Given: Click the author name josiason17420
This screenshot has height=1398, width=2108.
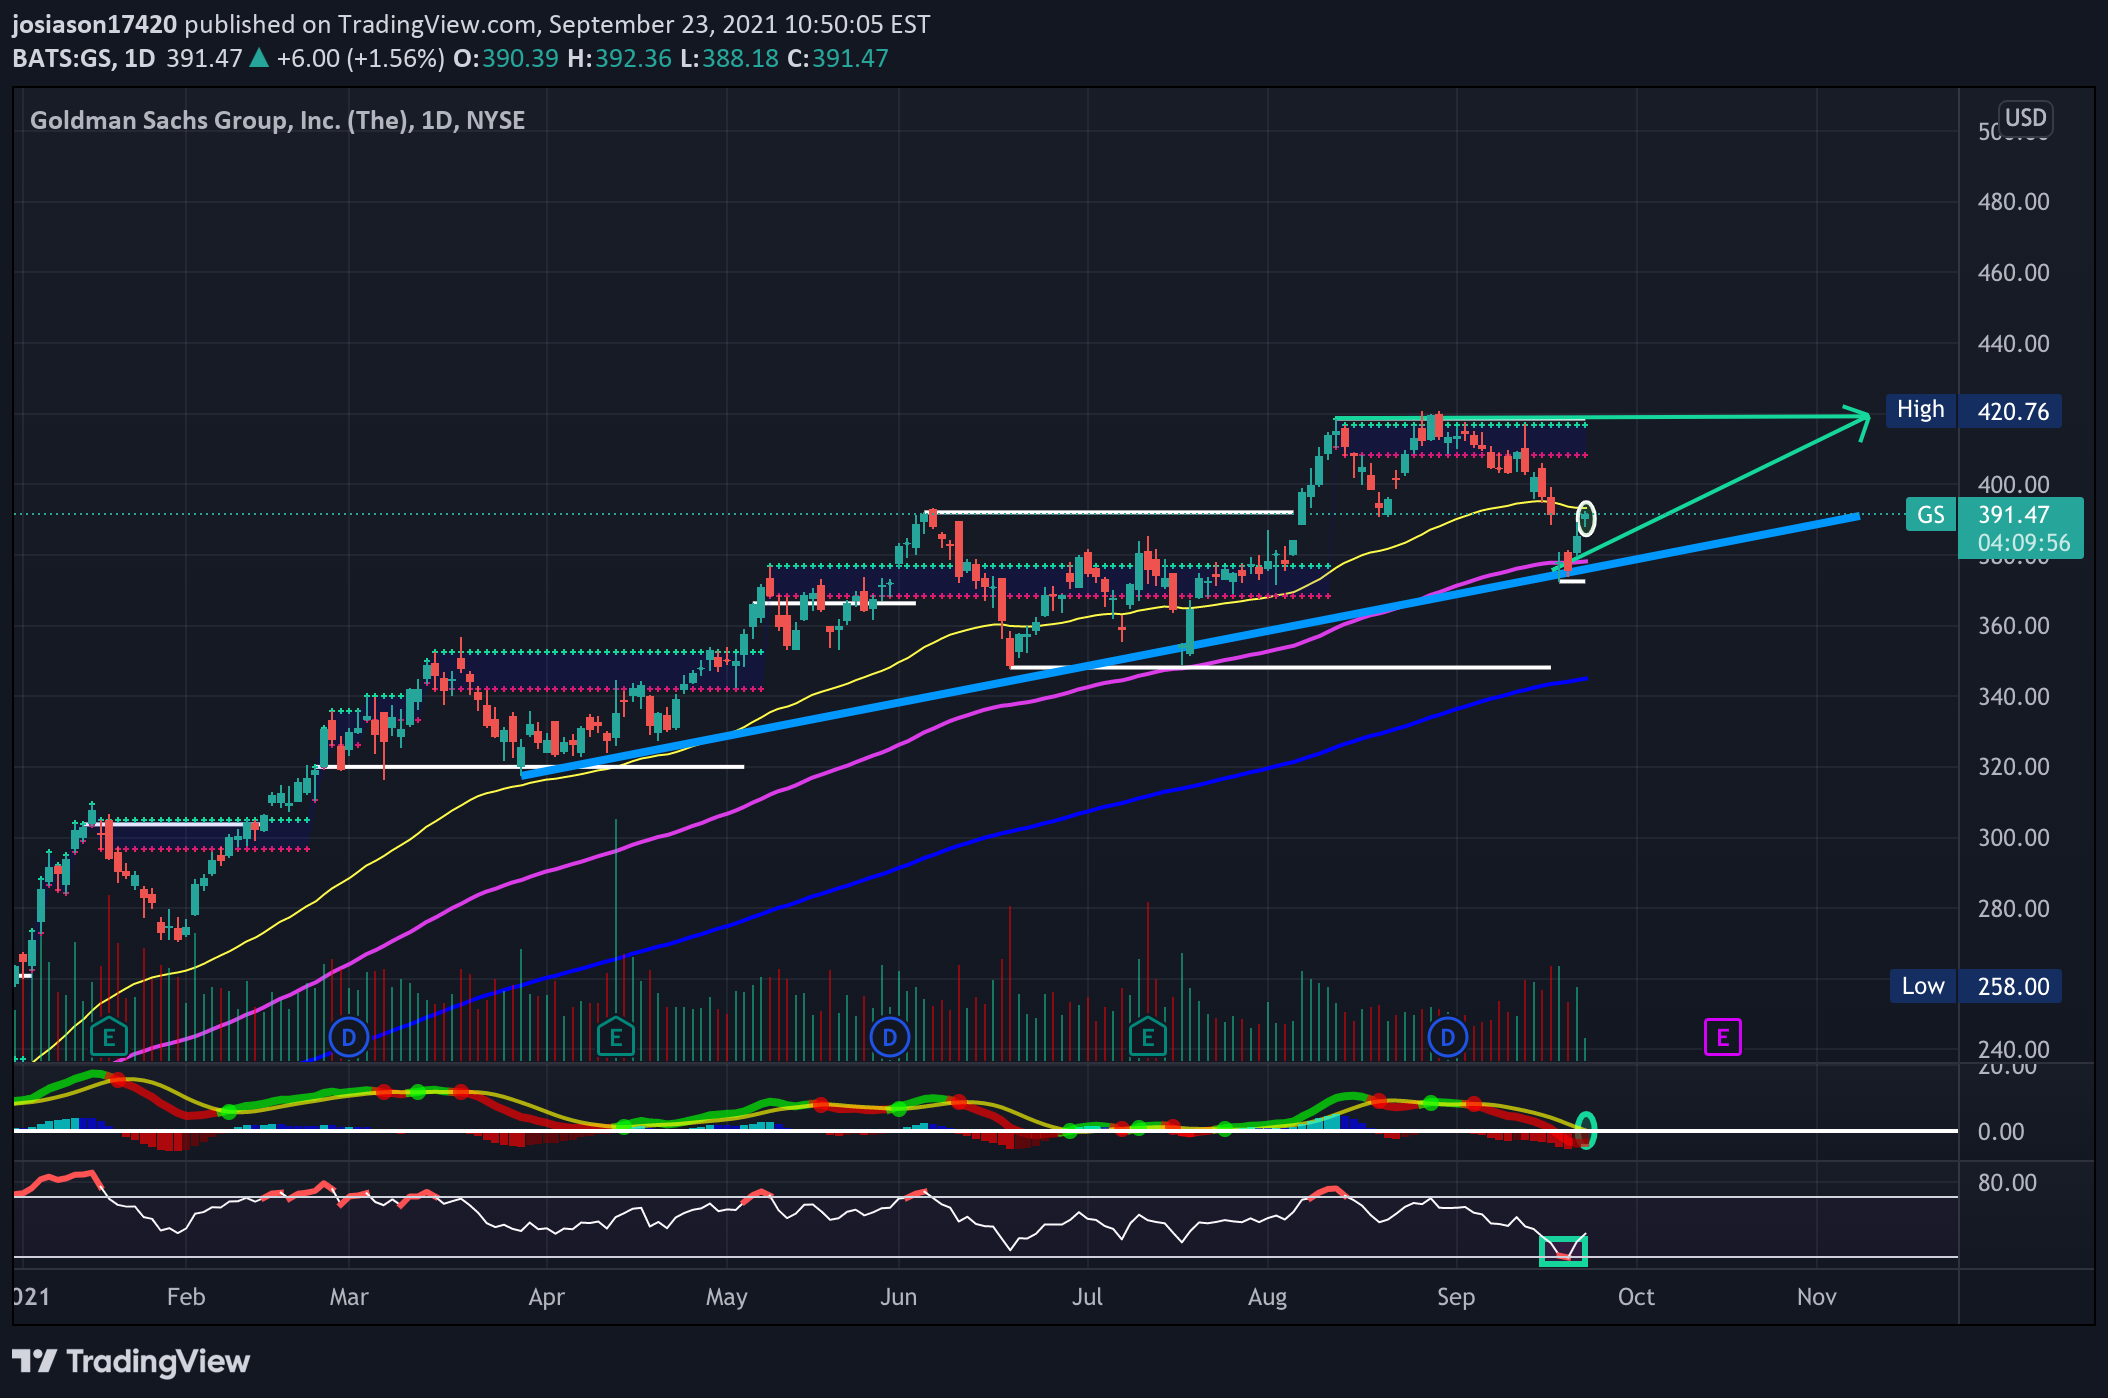Looking at the screenshot, I should [x=95, y=24].
